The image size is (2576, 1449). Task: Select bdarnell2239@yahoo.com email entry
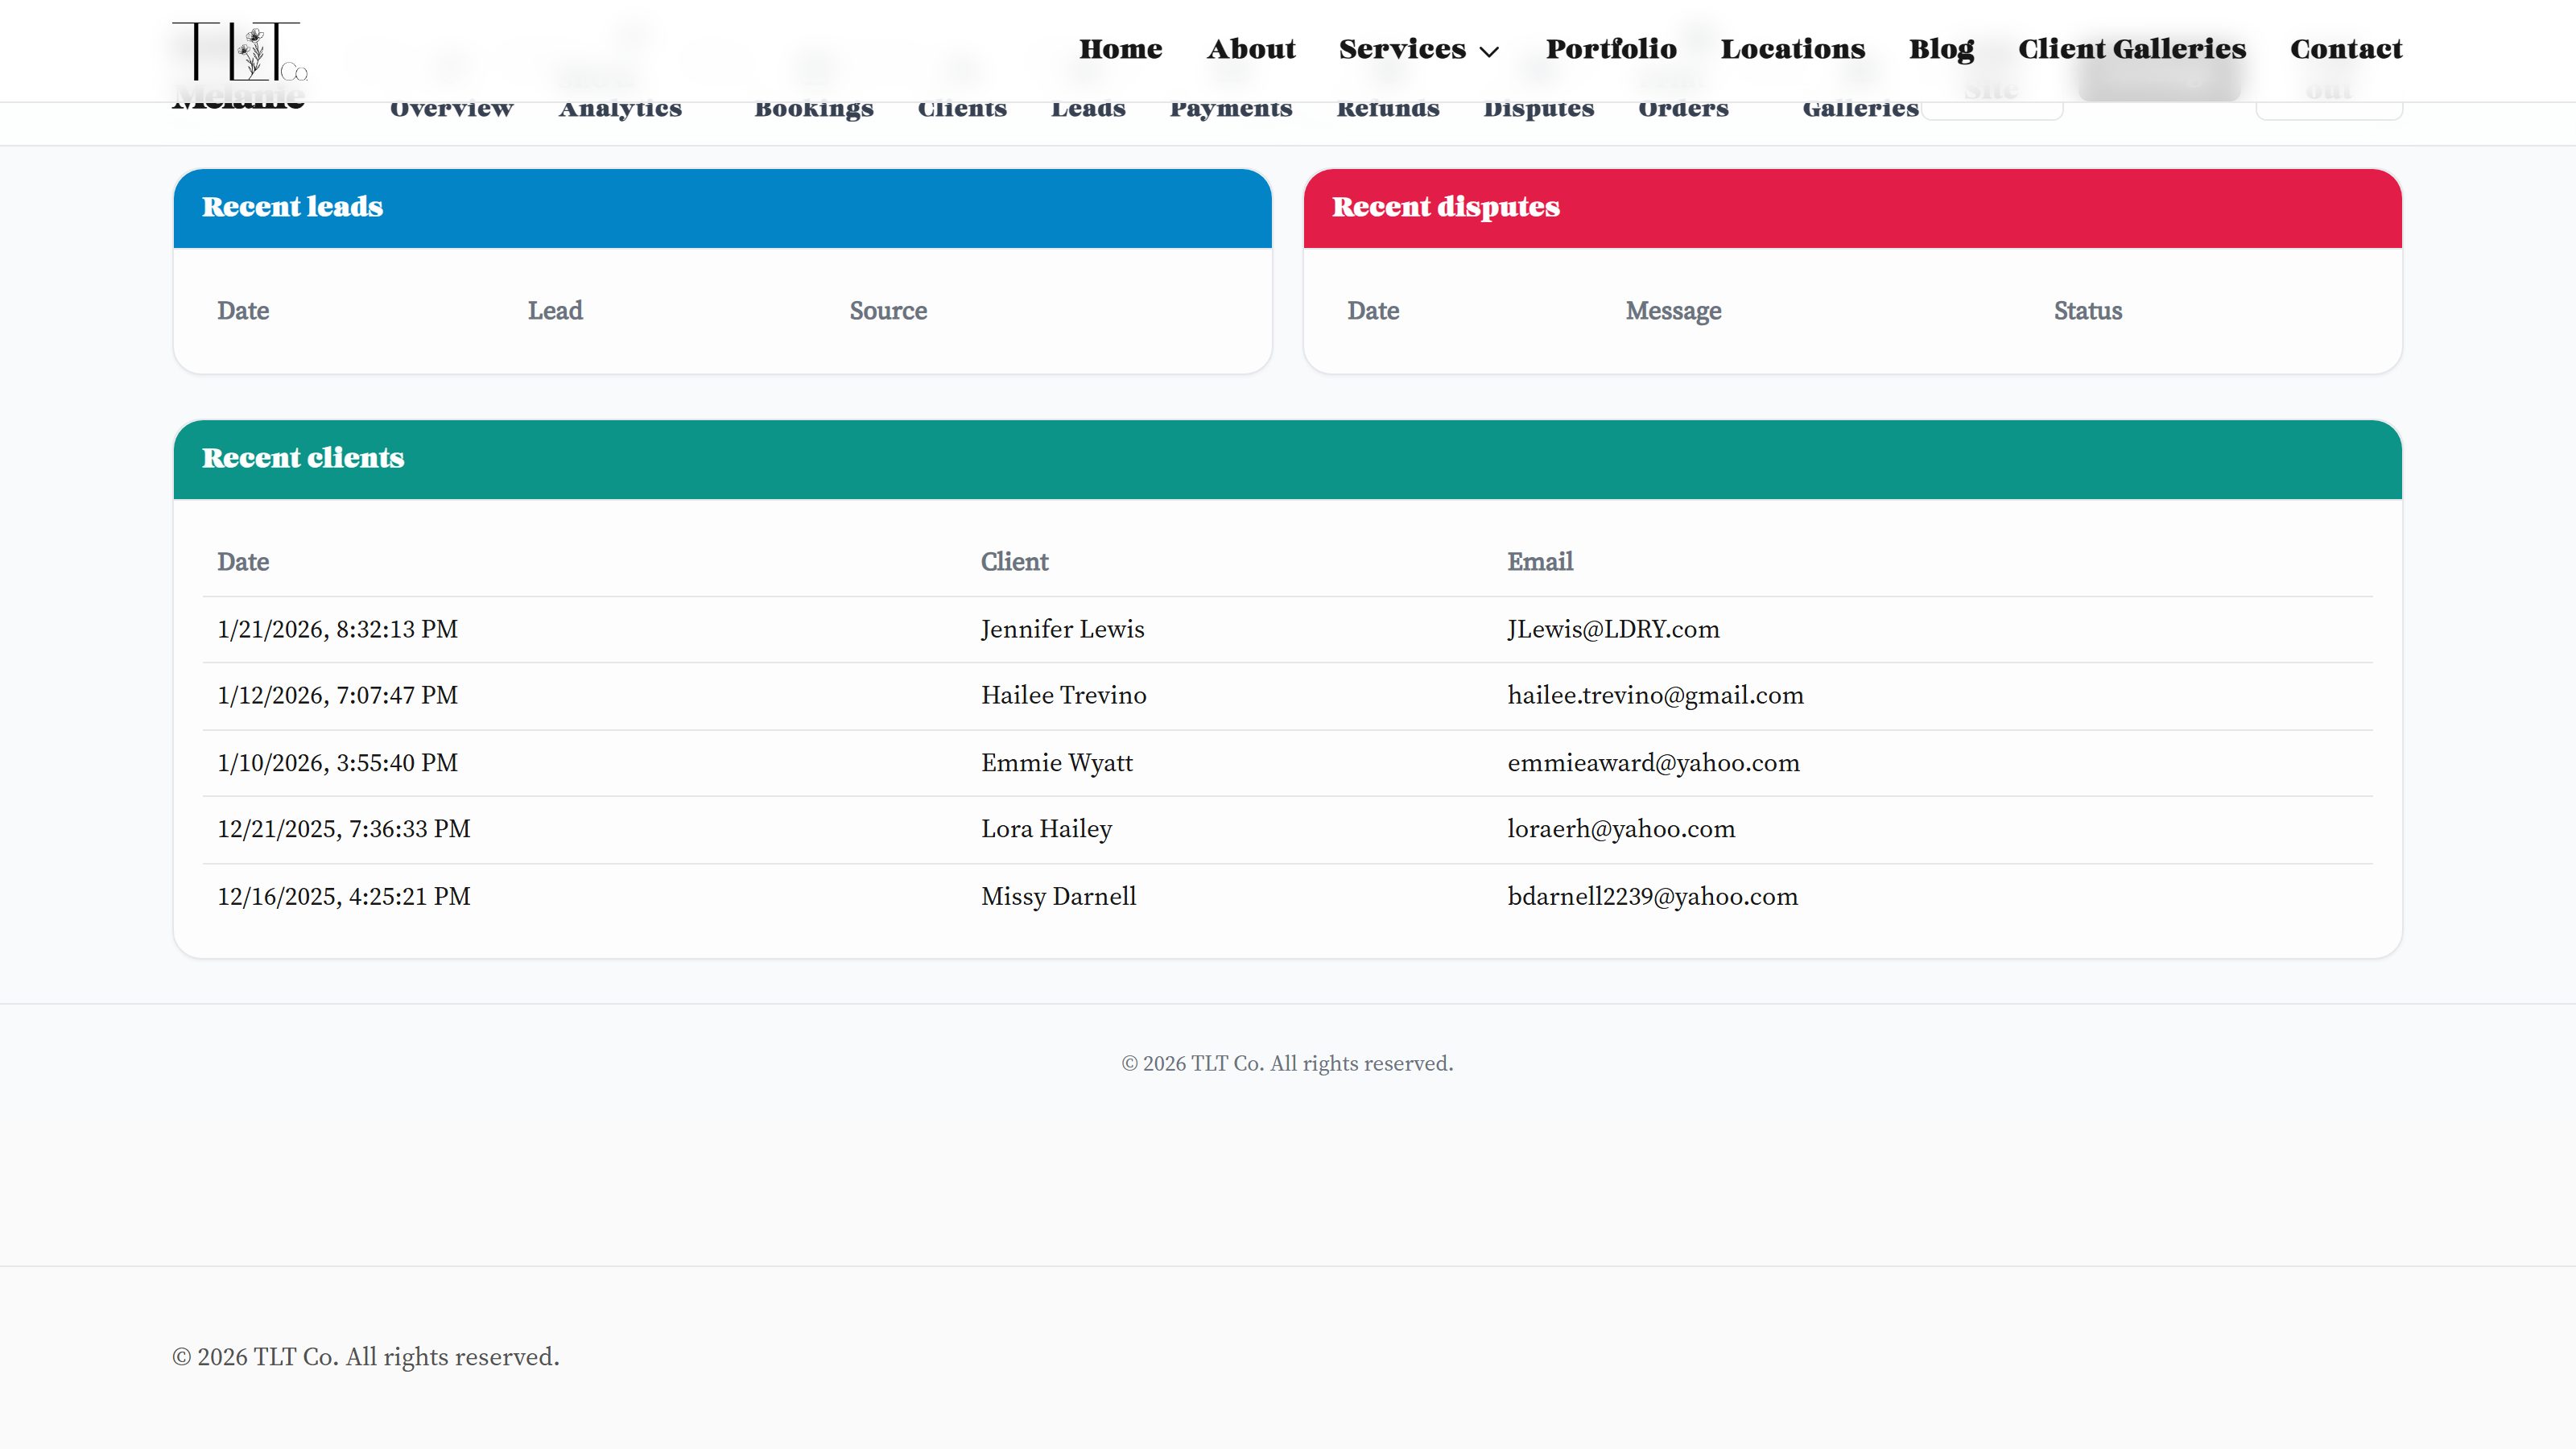(1652, 896)
